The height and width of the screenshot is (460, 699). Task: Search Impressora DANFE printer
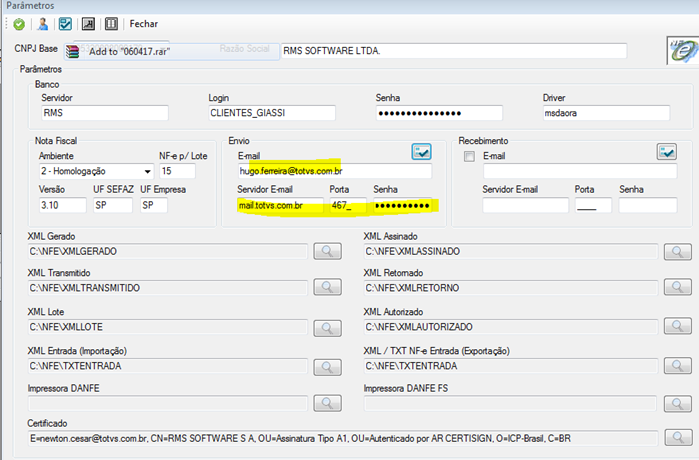tap(328, 403)
